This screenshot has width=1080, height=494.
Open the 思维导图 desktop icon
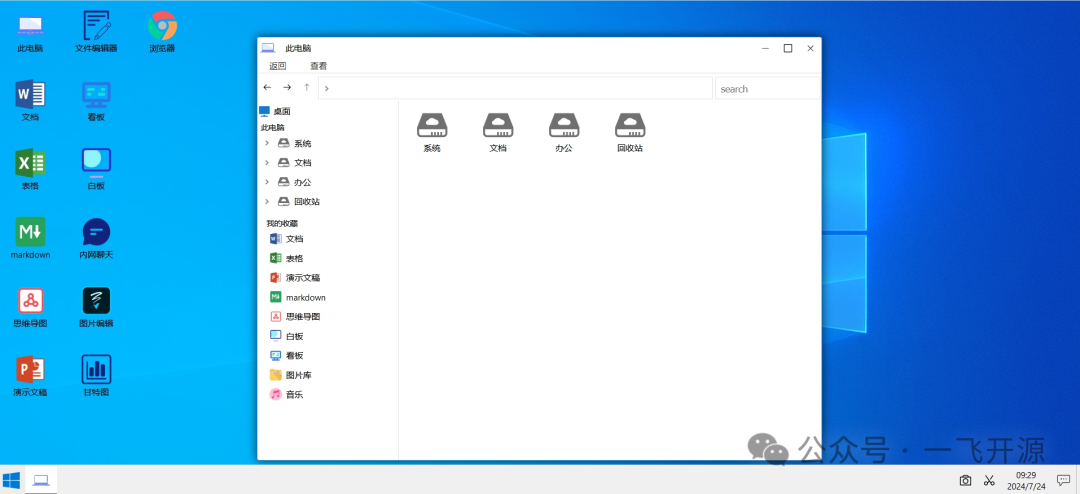(30, 301)
